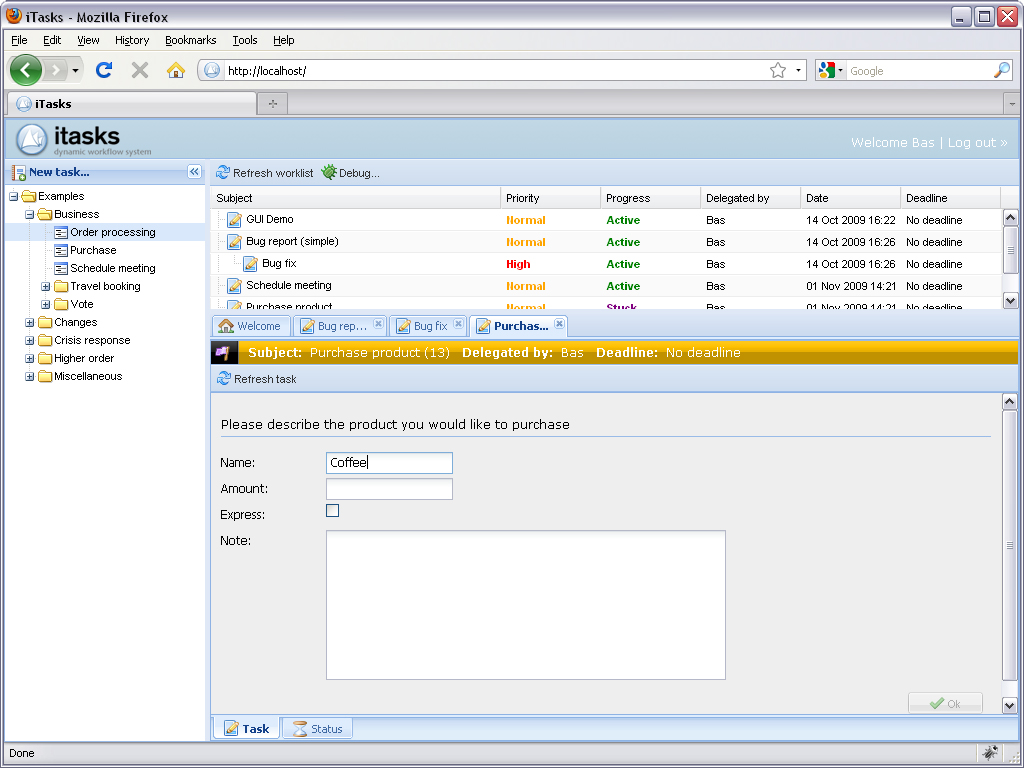
Task: Open the Debug bug icon
Action: point(329,173)
